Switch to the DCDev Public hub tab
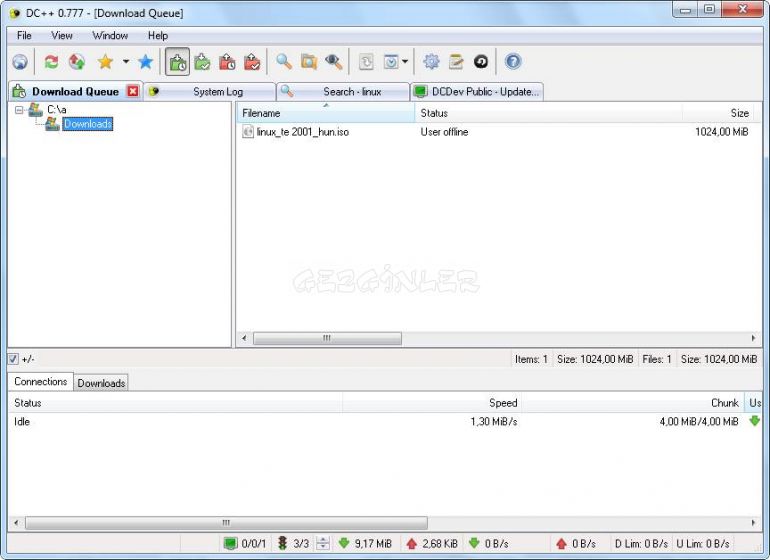Image resolution: width=770 pixels, height=560 pixels. 477,91
